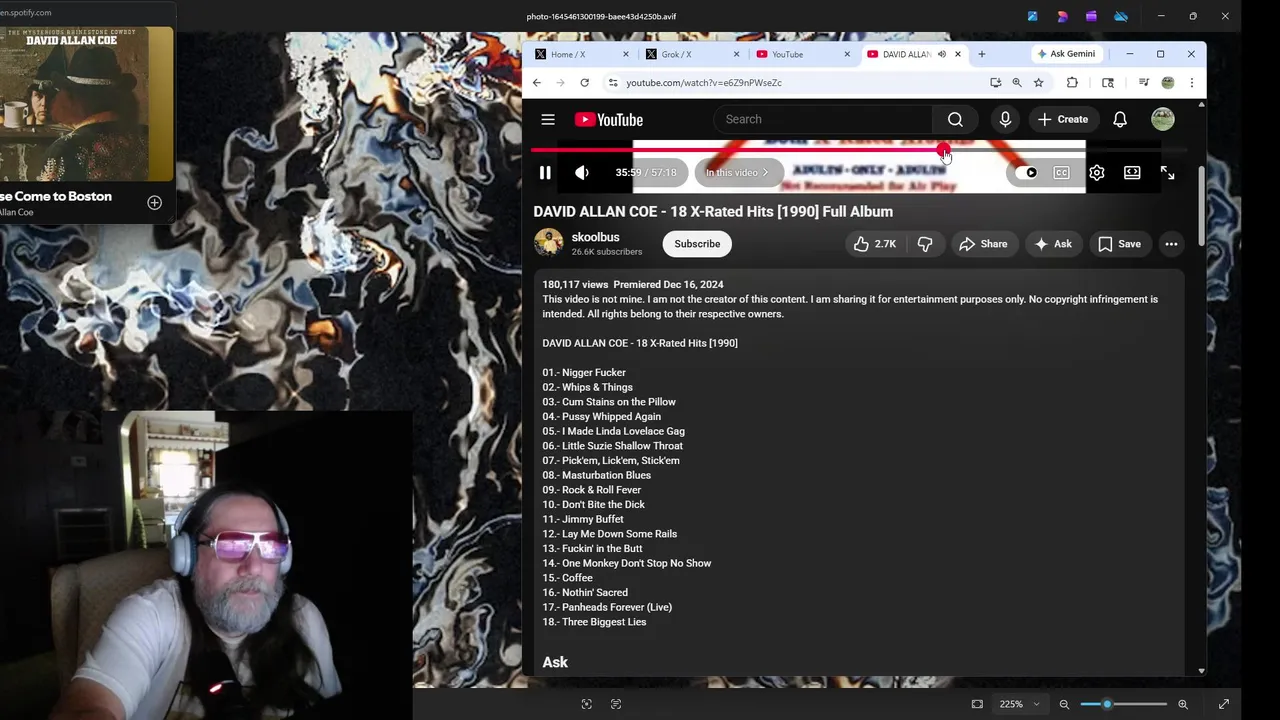Screen dimensions: 1280x720
Task: Like the video with thumbs up
Action: pos(874,244)
